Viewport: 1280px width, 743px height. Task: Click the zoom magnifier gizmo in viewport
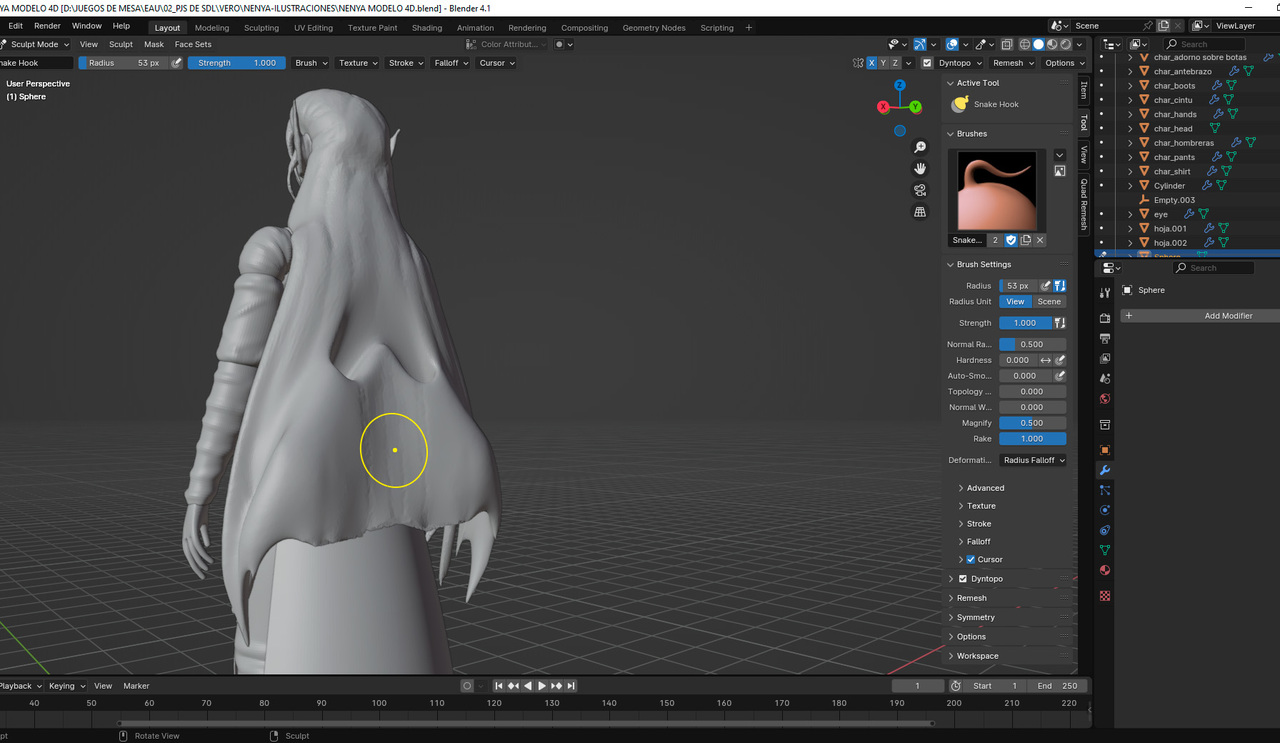pyautogui.click(x=920, y=147)
